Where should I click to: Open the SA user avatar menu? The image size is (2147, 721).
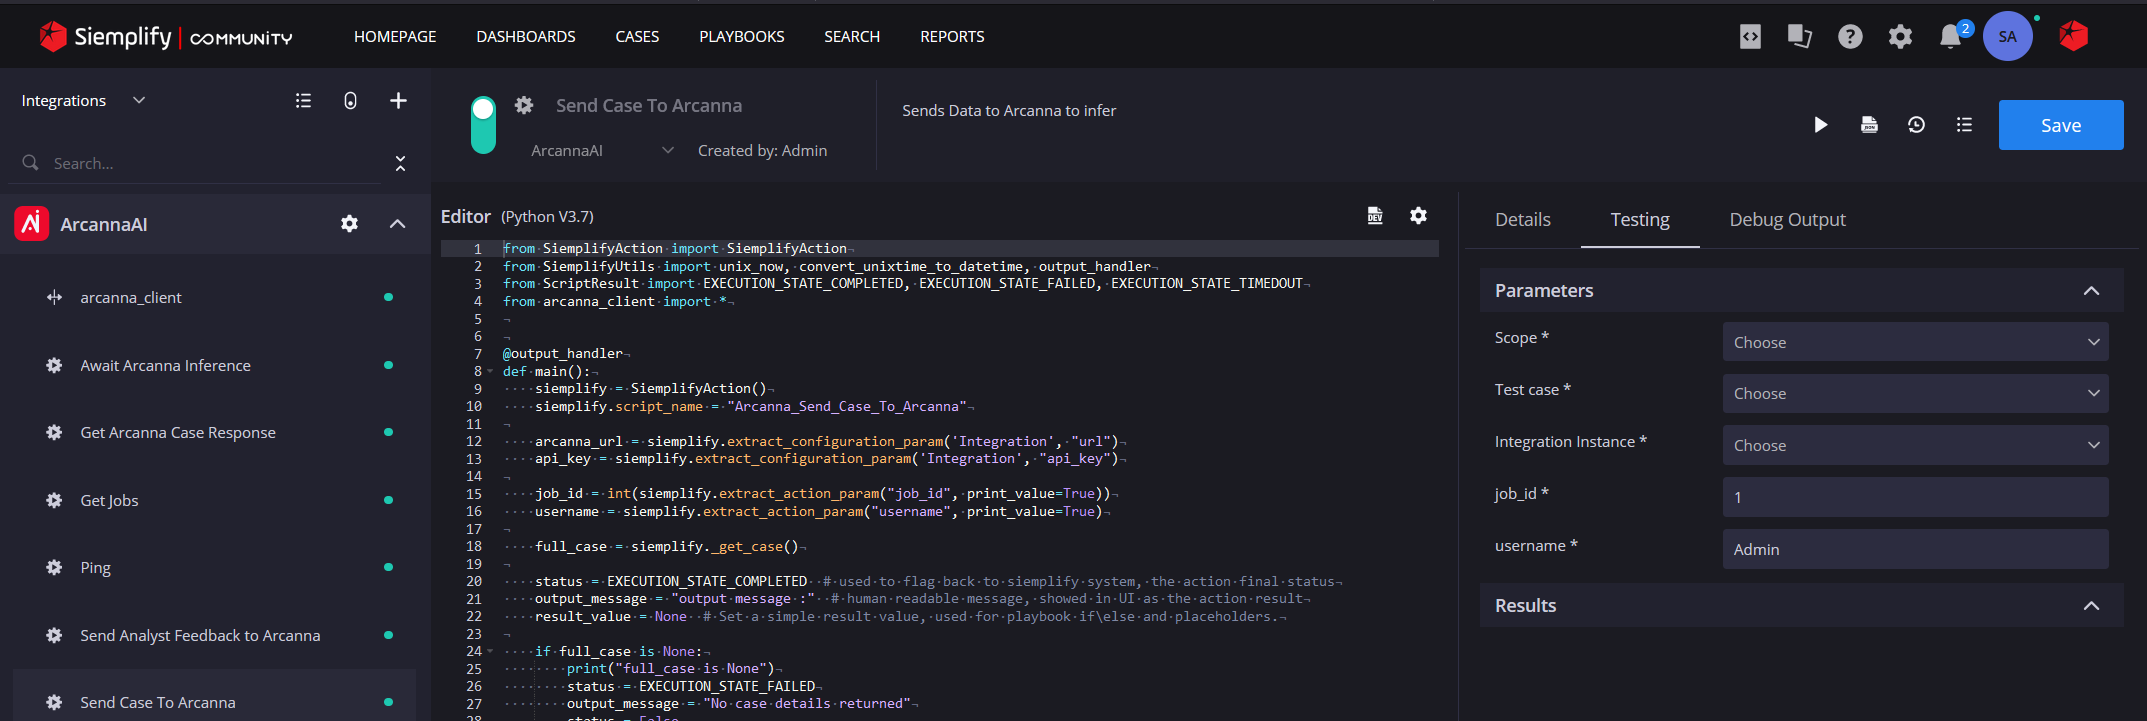pos(2008,37)
